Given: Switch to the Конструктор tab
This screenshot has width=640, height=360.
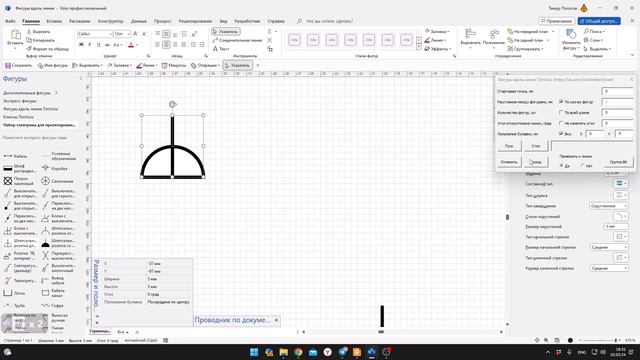Looking at the screenshot, I should pos(110,21).
